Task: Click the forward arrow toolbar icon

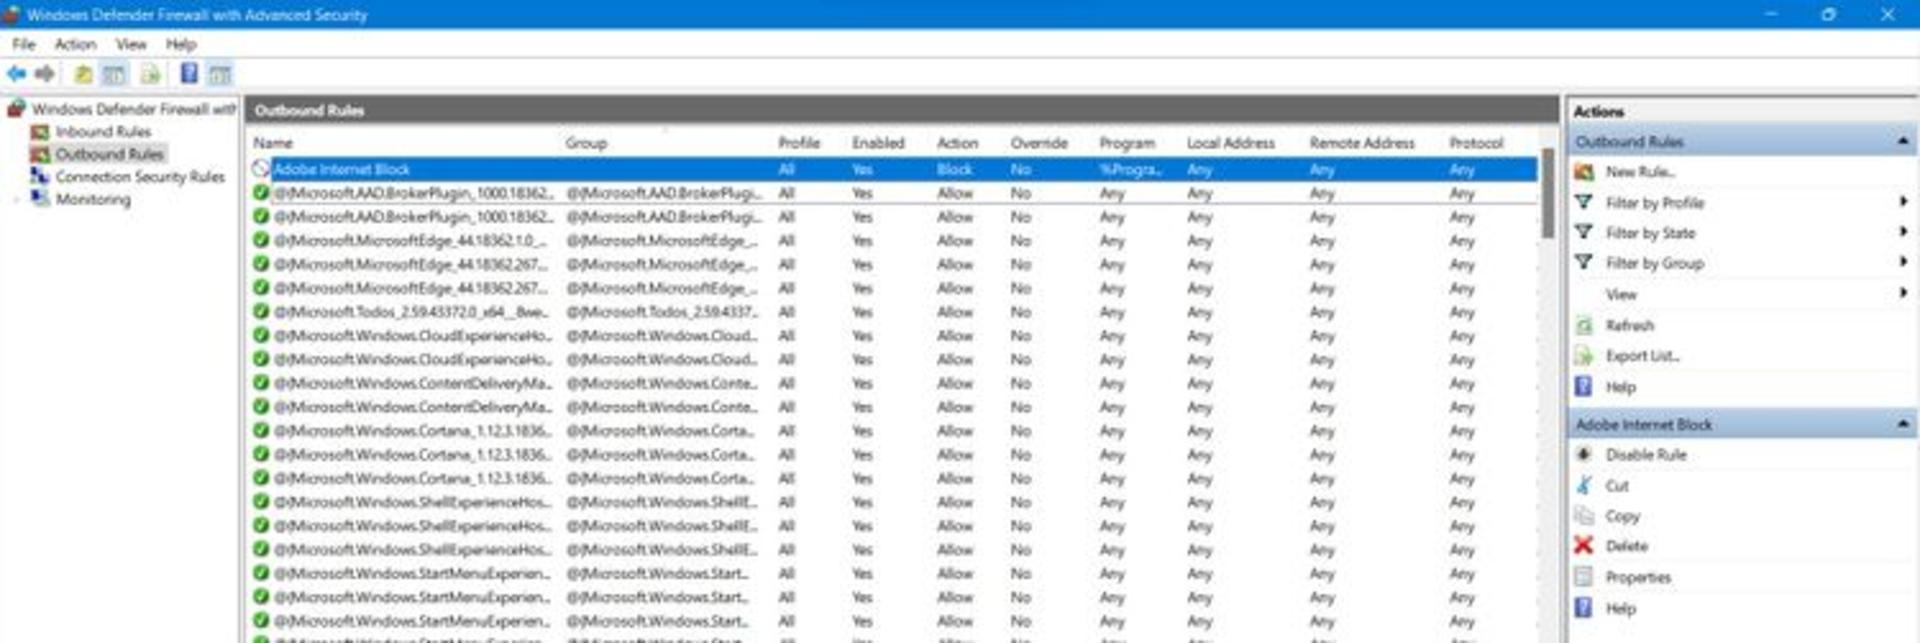Action: tap(45, 74)
